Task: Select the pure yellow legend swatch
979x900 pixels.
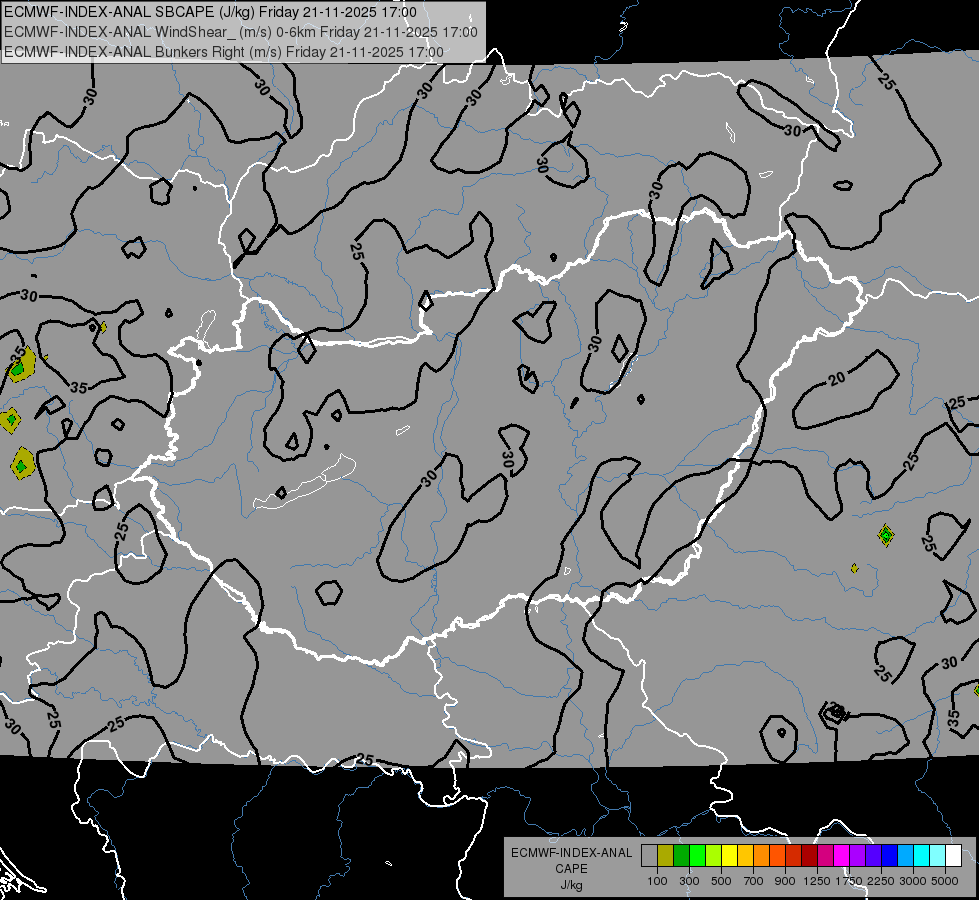Action: 729,856
